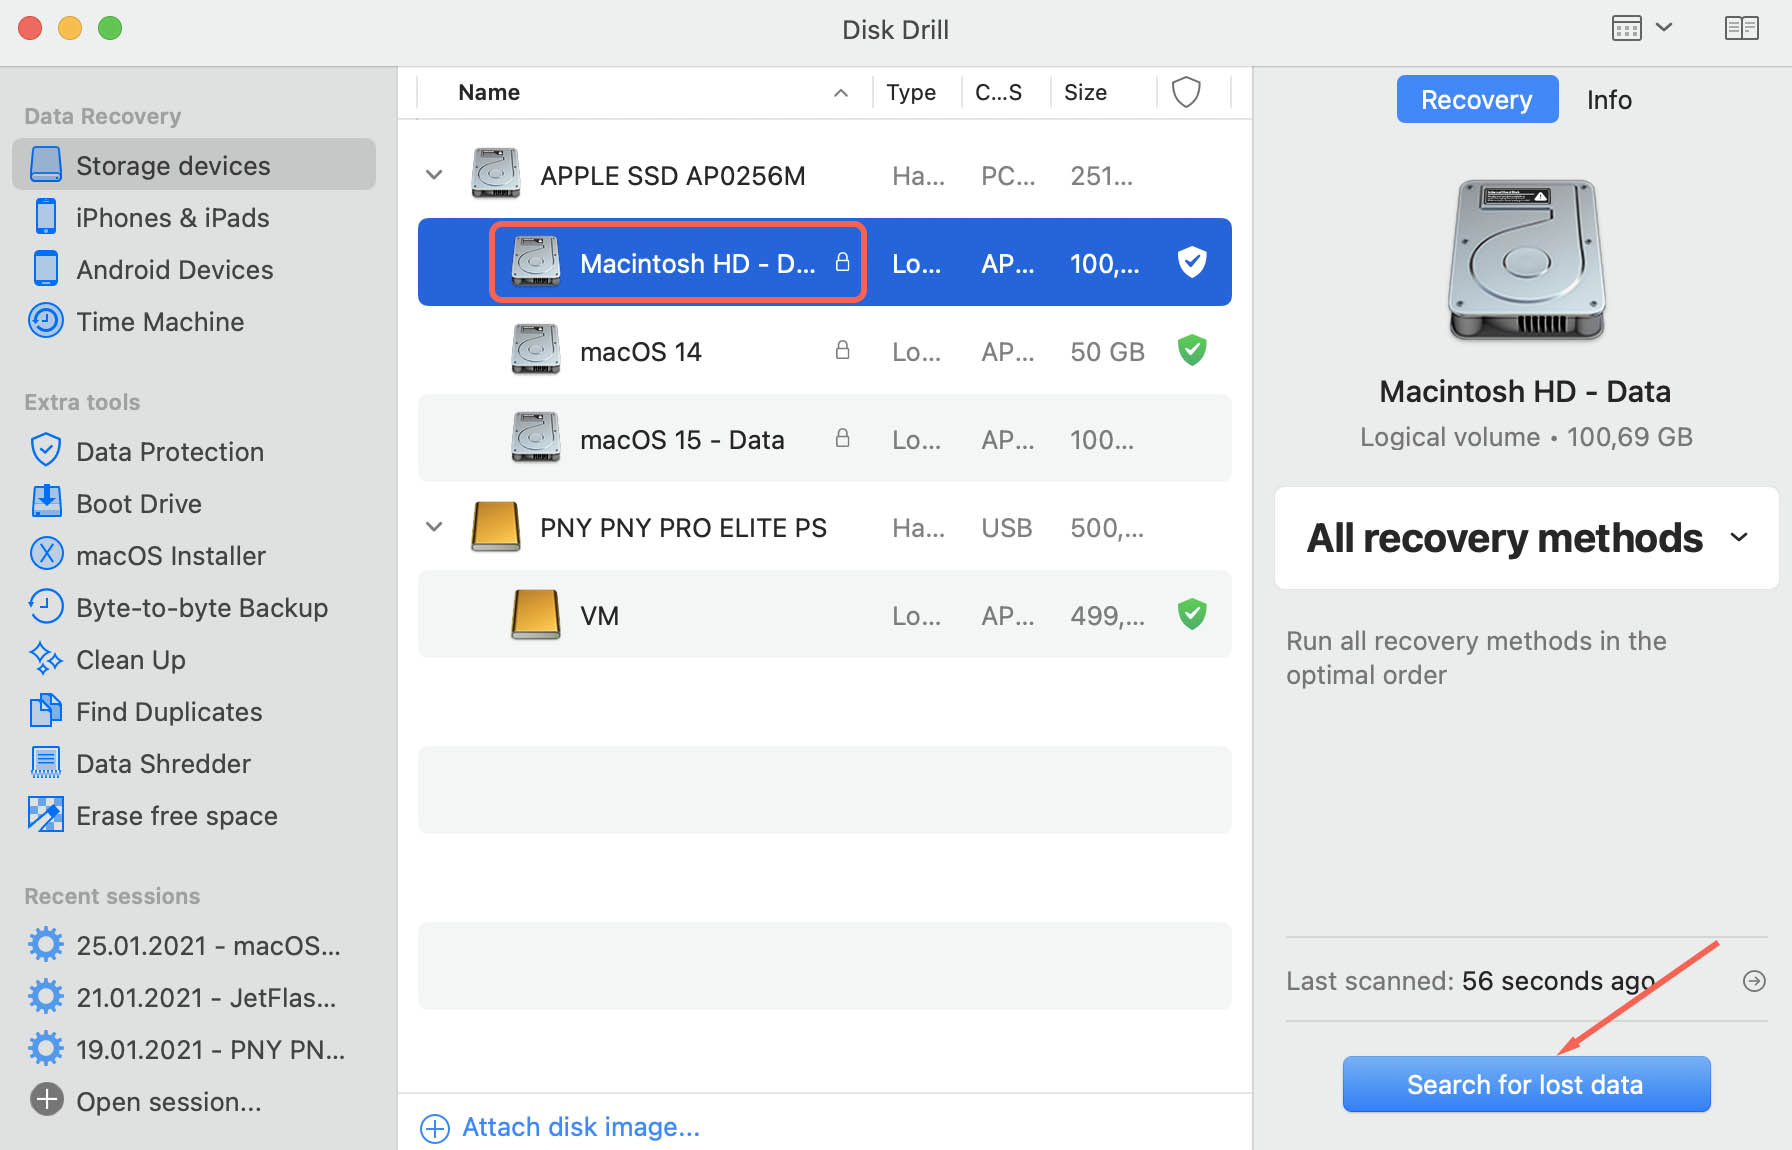Click the lock icon on macOS 14 row
1792x1150 pixels.
coord(843,350)
